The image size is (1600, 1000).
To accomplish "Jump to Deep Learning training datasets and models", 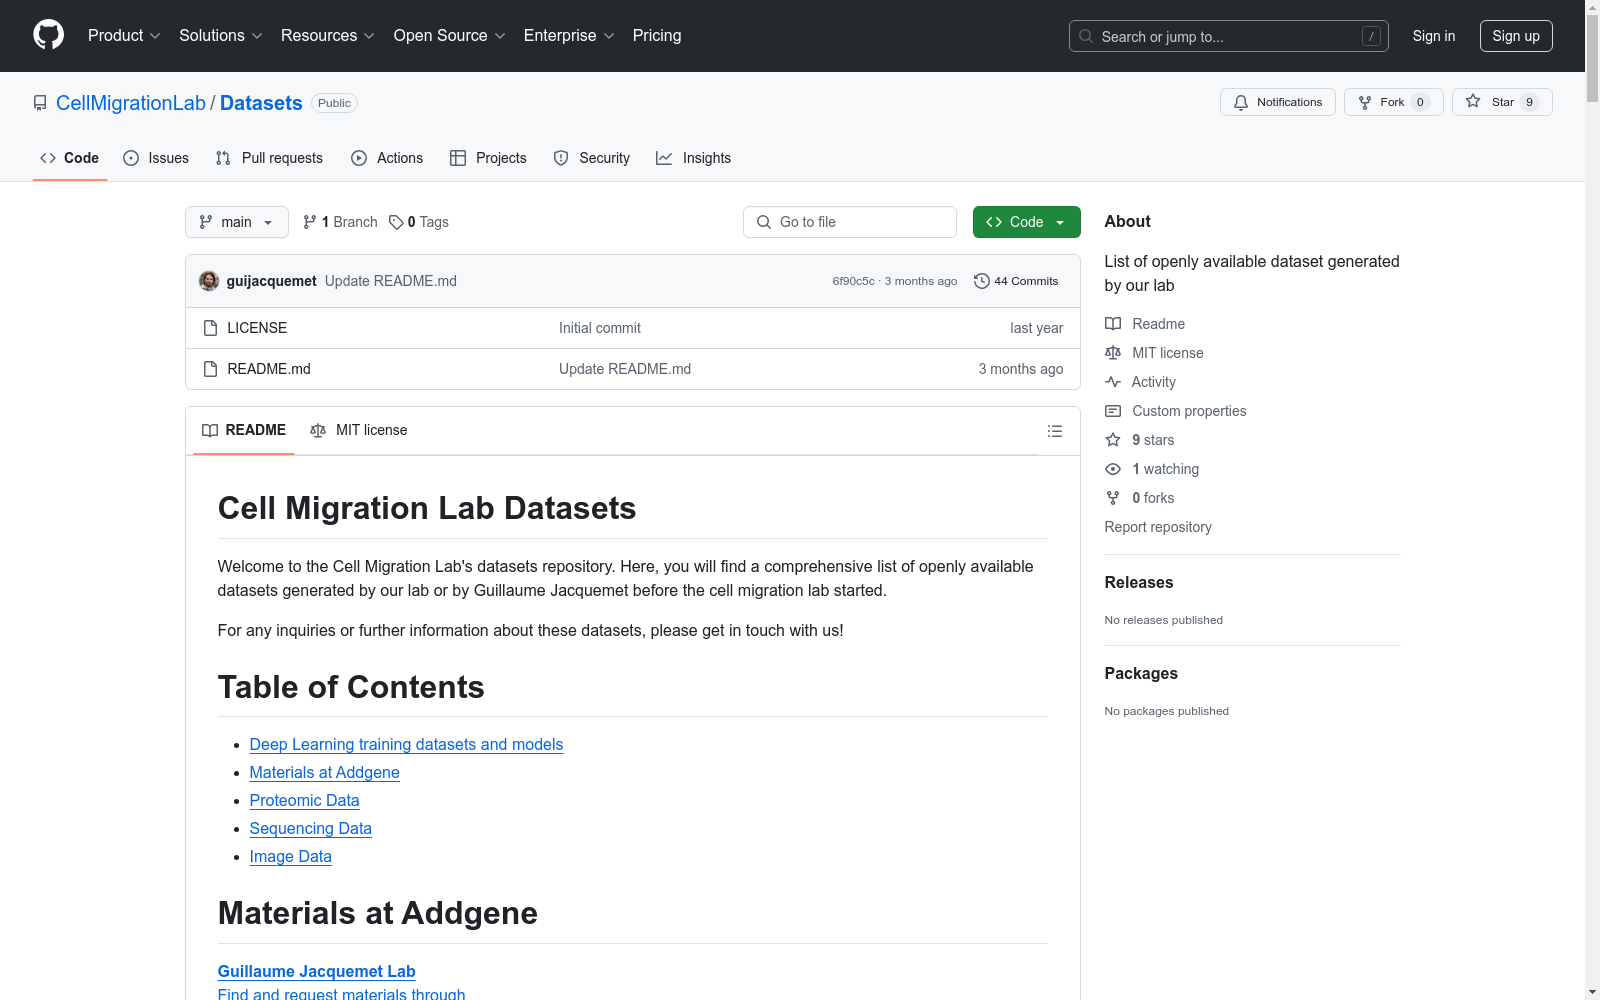I will pyautogui.click(x=406, y=744).
